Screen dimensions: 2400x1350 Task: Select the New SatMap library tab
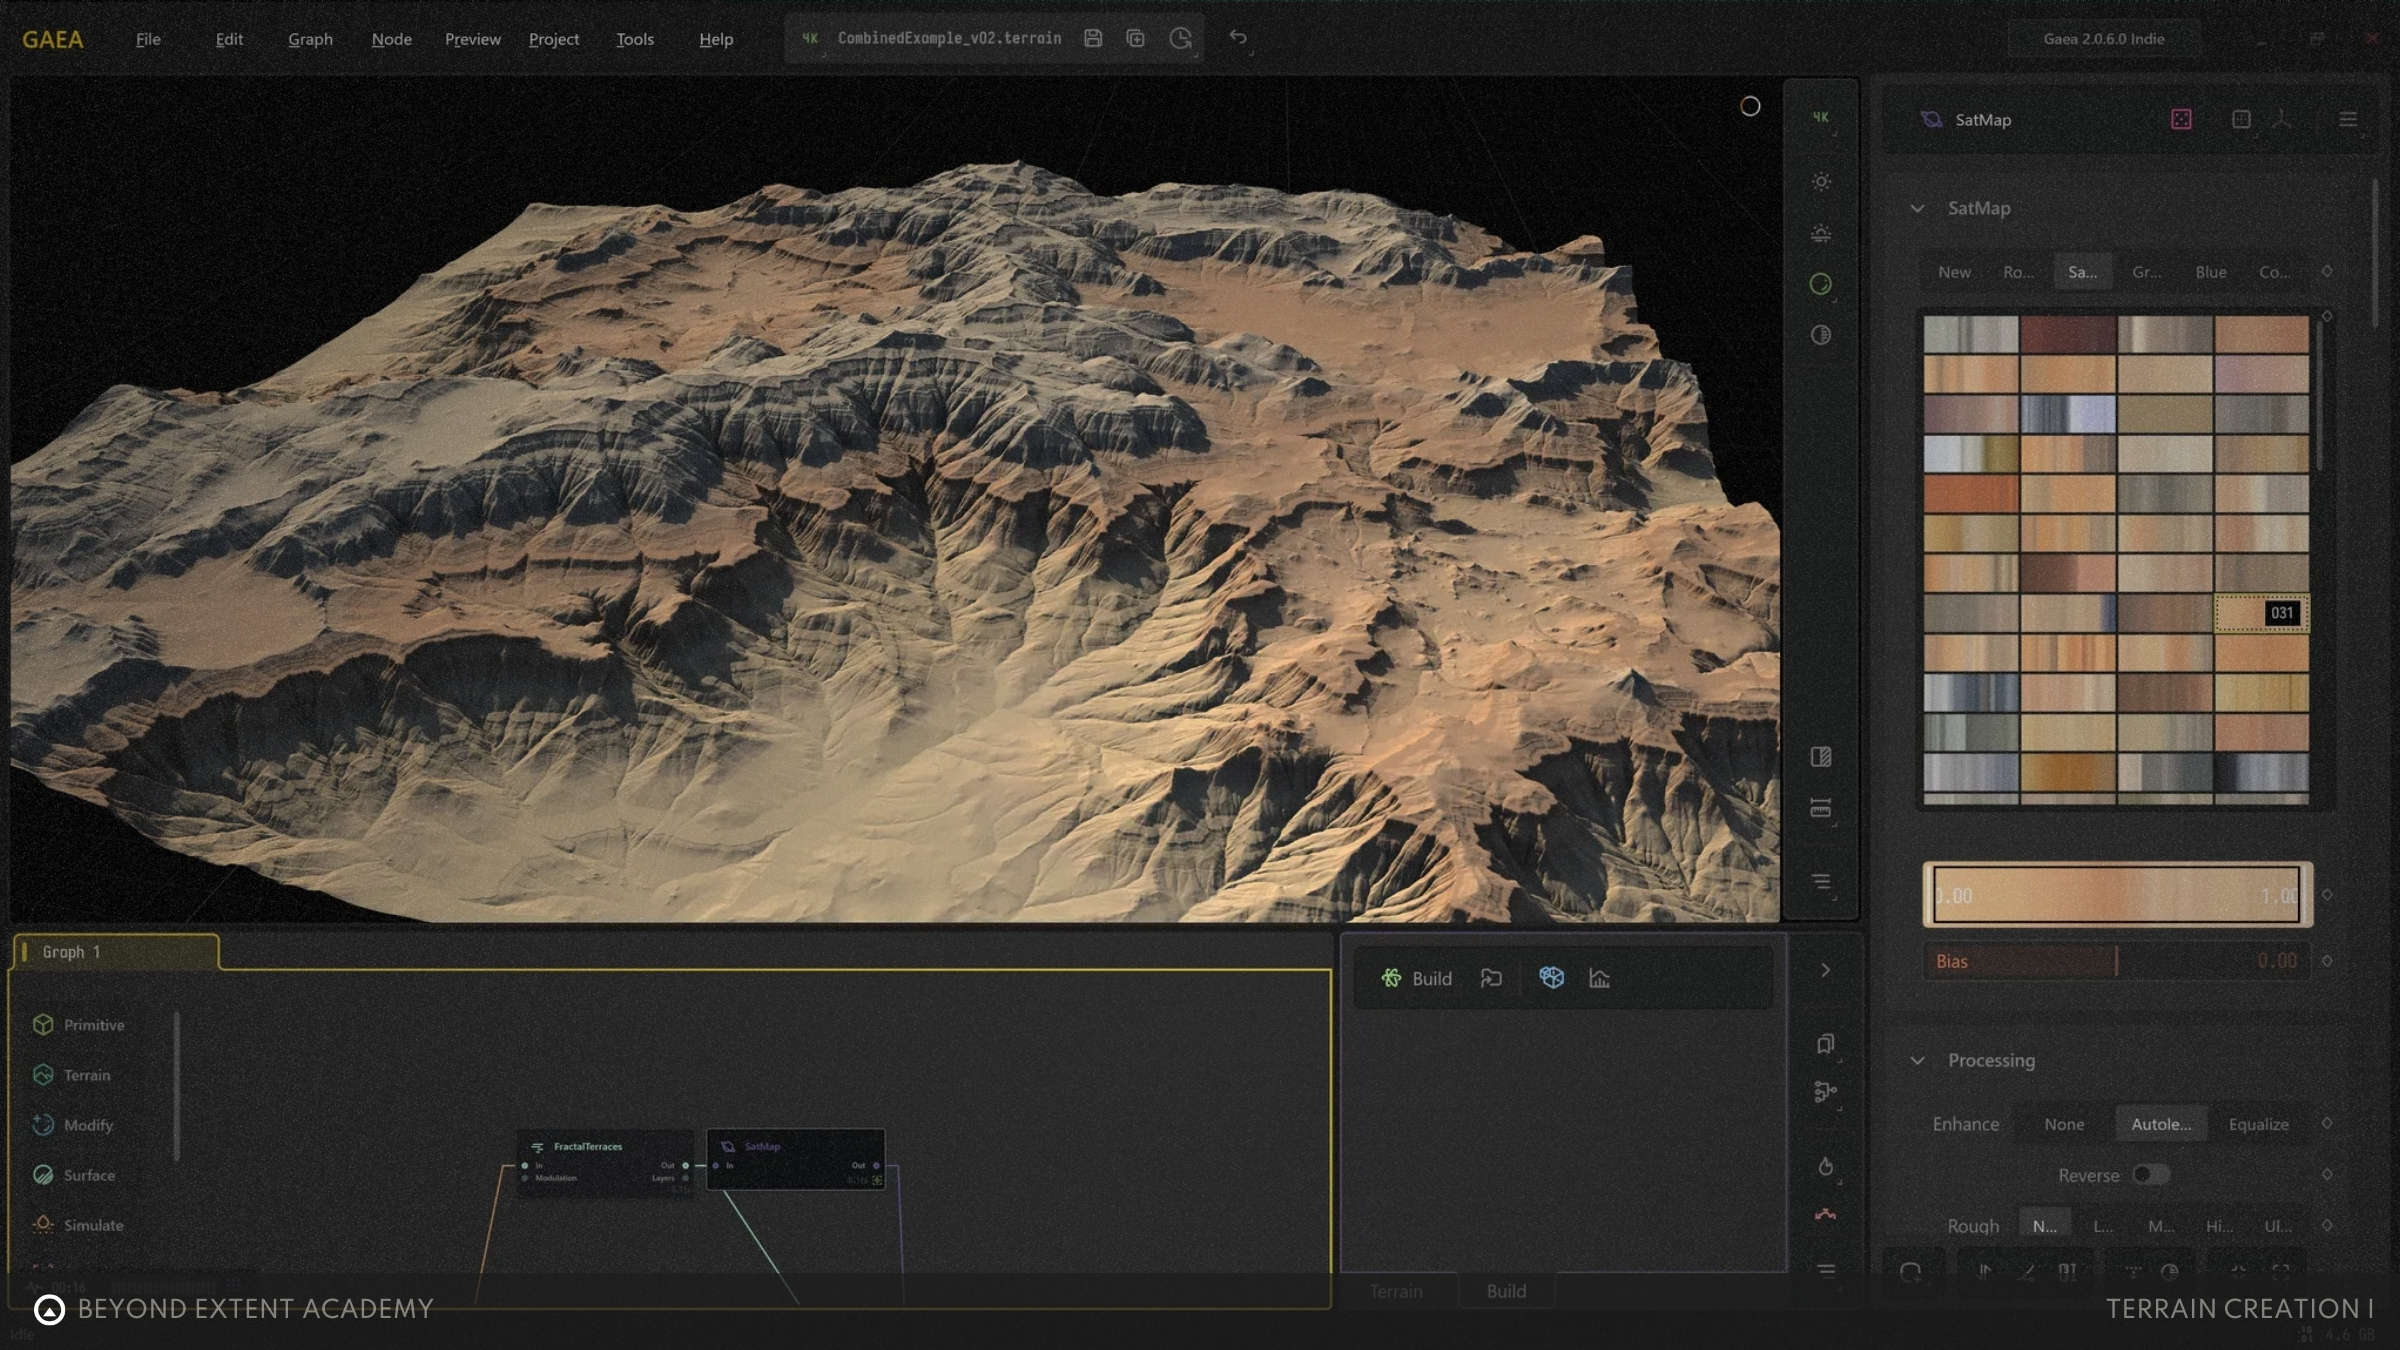click(1954, 272)
